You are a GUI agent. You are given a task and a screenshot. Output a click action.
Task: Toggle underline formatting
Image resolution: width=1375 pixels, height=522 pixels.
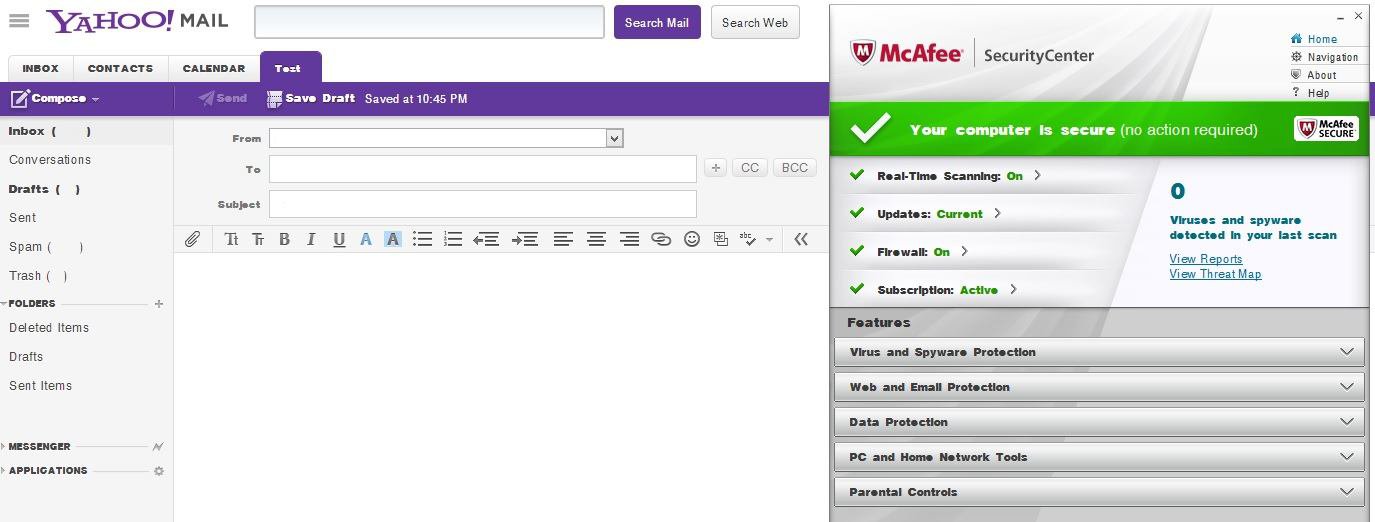(339, 239)
